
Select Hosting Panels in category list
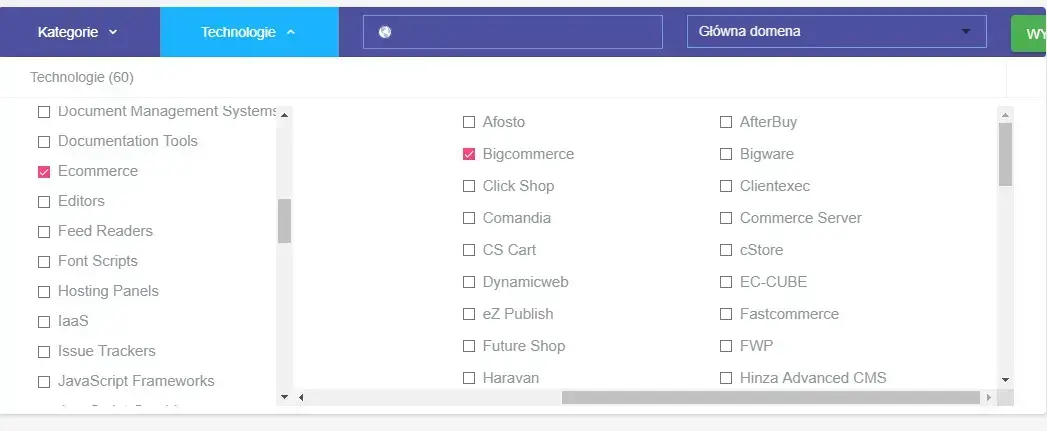[108, 291]
